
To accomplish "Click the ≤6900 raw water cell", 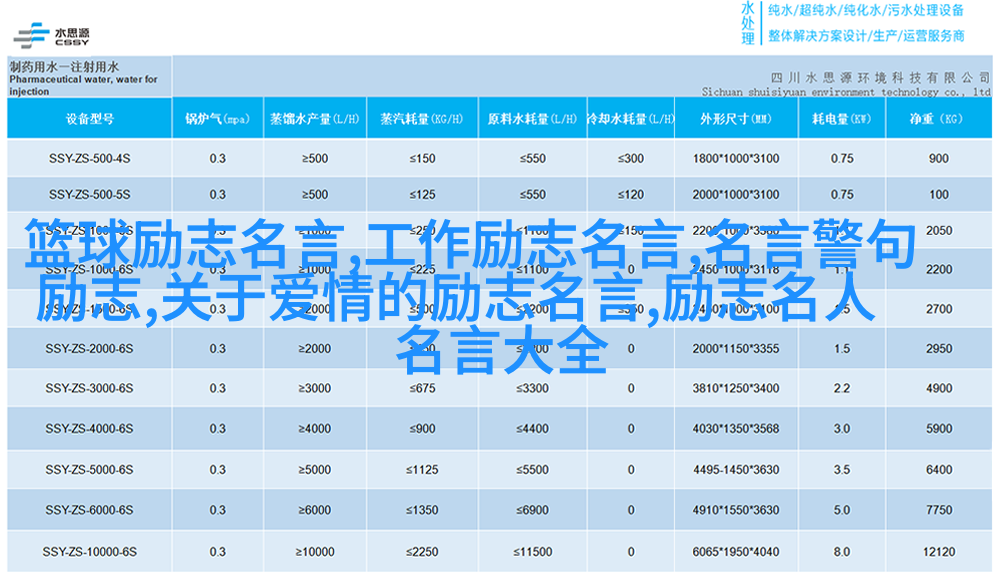I will pyautogui.click(x=533, y=510).
